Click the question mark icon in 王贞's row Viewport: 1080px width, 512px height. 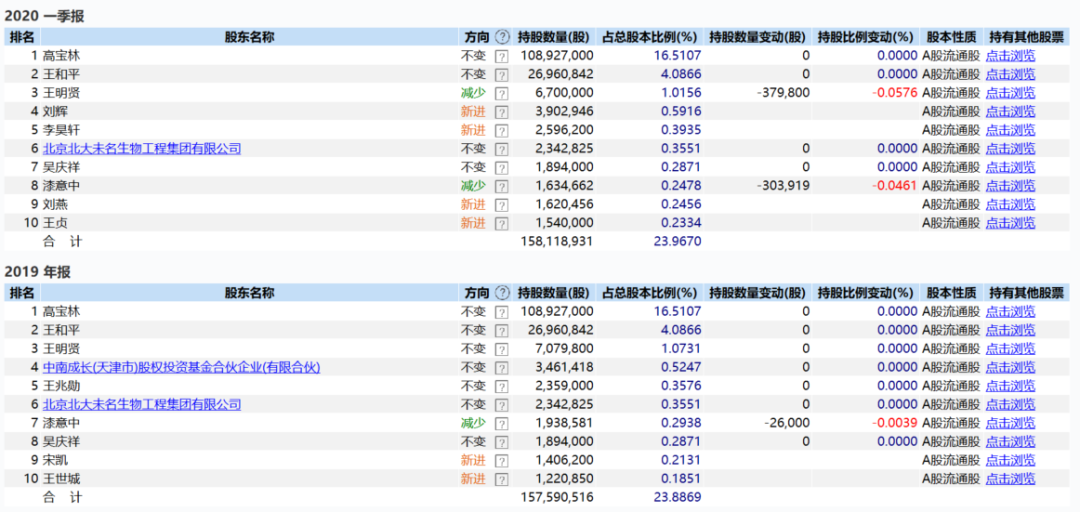(x=502, y=224)
